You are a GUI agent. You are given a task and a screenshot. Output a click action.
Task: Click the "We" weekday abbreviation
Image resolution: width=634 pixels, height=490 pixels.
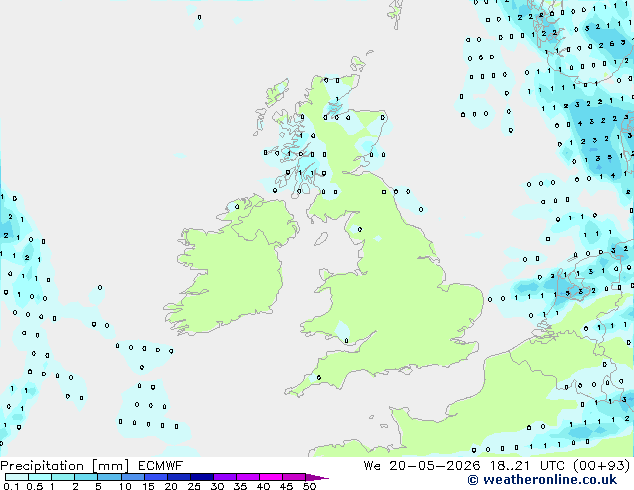click(x=372, y=466)
